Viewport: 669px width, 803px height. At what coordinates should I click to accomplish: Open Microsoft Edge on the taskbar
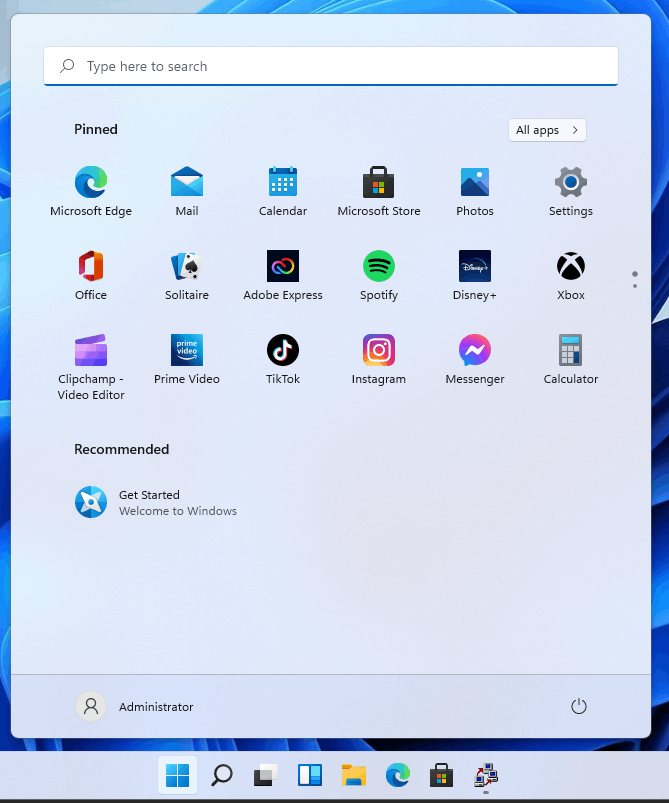(398, 775)
